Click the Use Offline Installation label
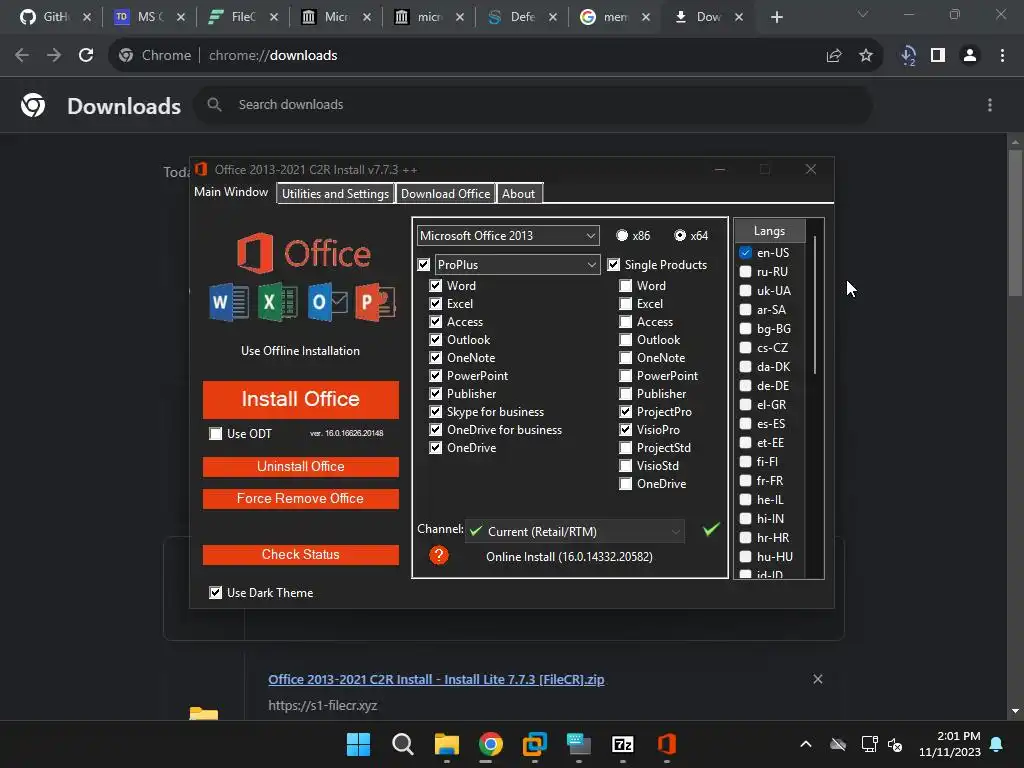 pos(300,351)
